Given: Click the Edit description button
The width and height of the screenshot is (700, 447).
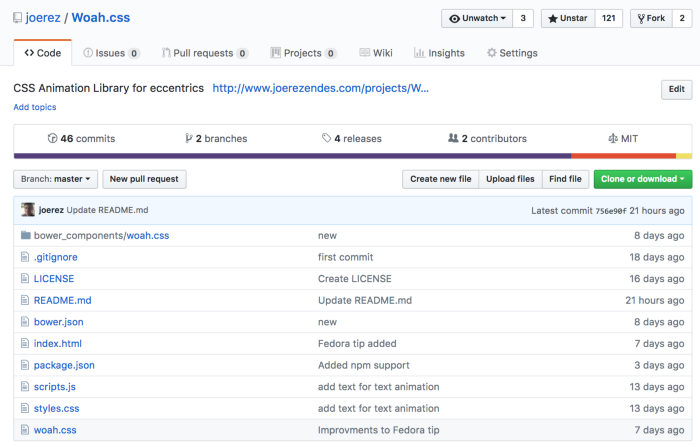Looking at the screenshot, I should click(x=676, y=89).
